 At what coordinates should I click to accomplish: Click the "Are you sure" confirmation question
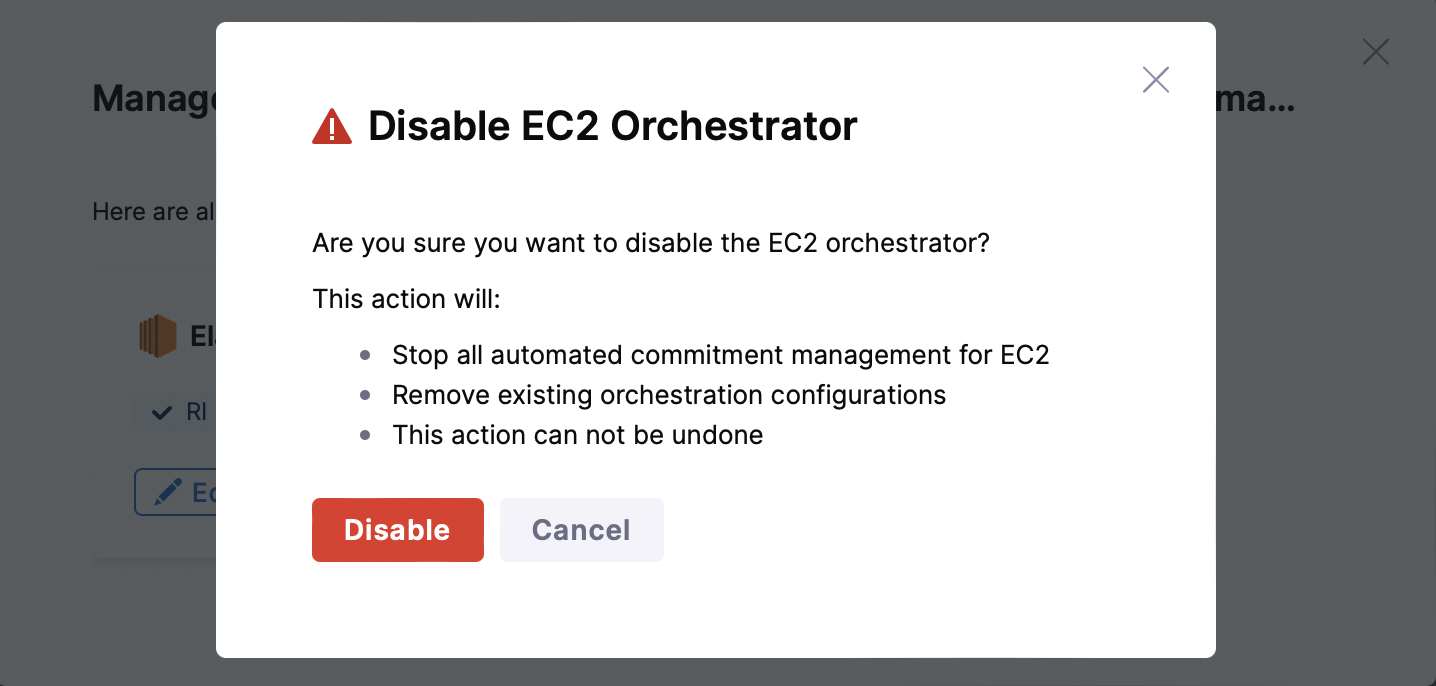coord(650,243)
